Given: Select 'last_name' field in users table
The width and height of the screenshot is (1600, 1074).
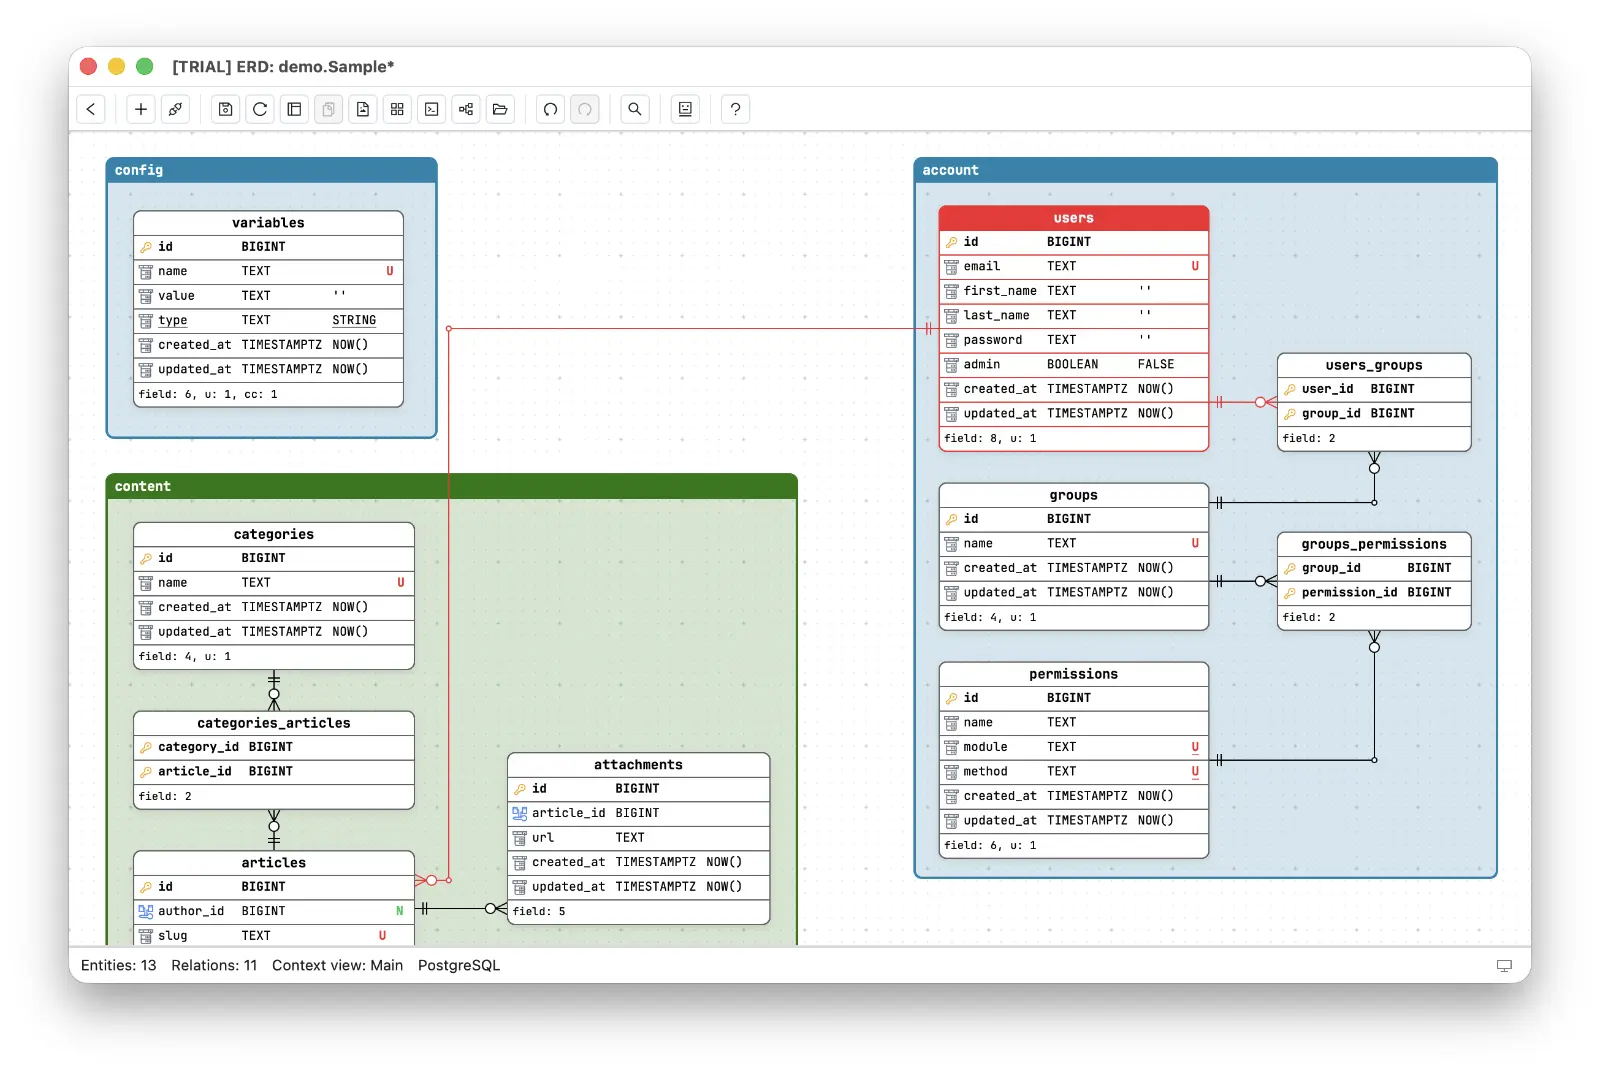Looking at the screenshot, I should click(1074, 315).
